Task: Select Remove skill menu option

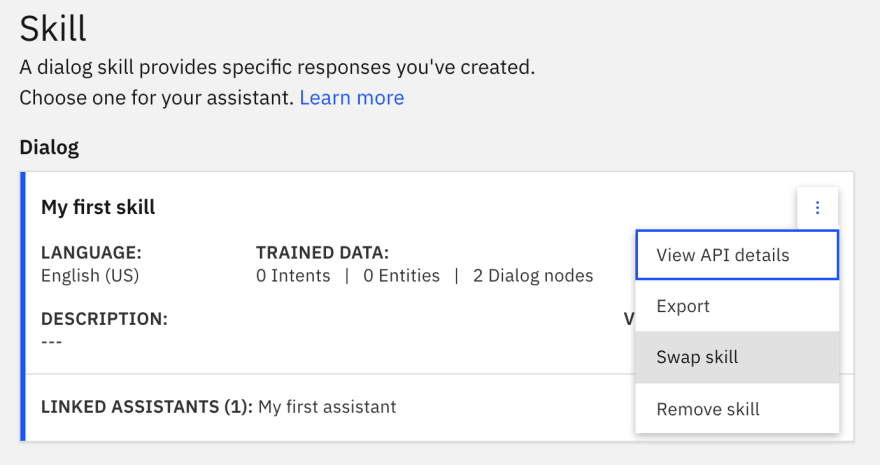Action: tap(737, 408)
